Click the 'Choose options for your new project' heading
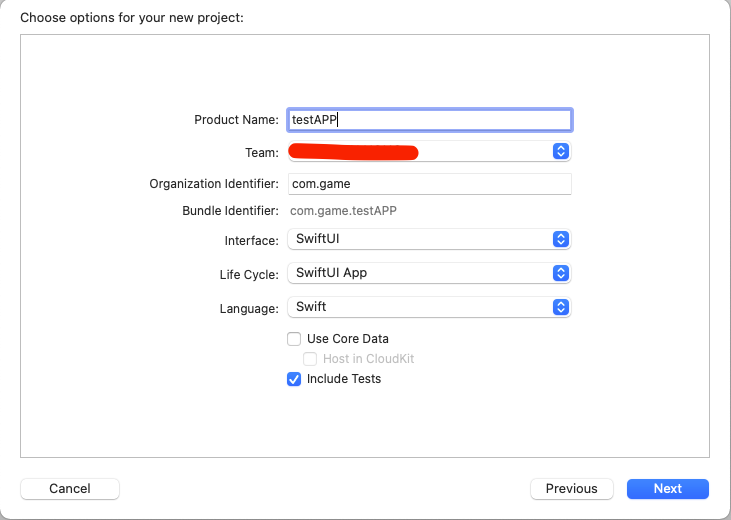 [x=132, y=18]
